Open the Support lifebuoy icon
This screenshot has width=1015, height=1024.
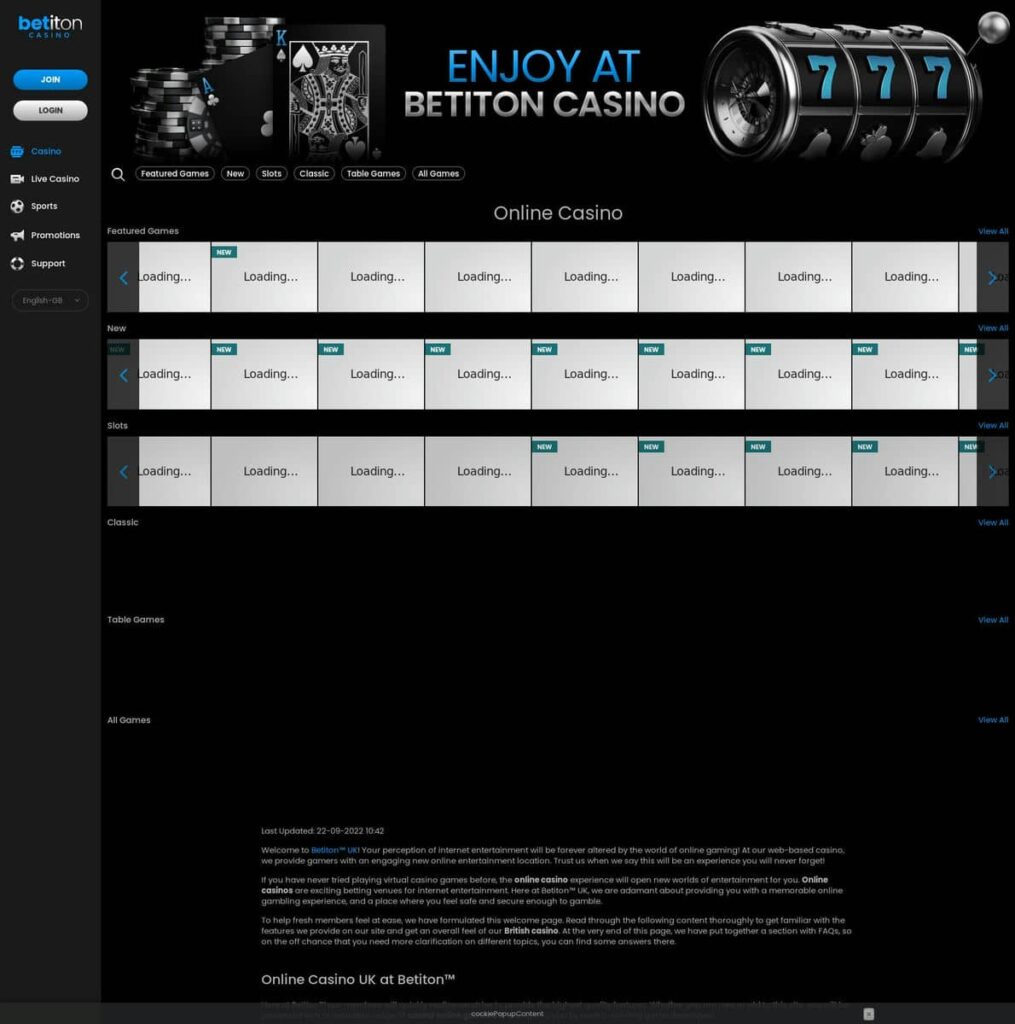point(17,264)
